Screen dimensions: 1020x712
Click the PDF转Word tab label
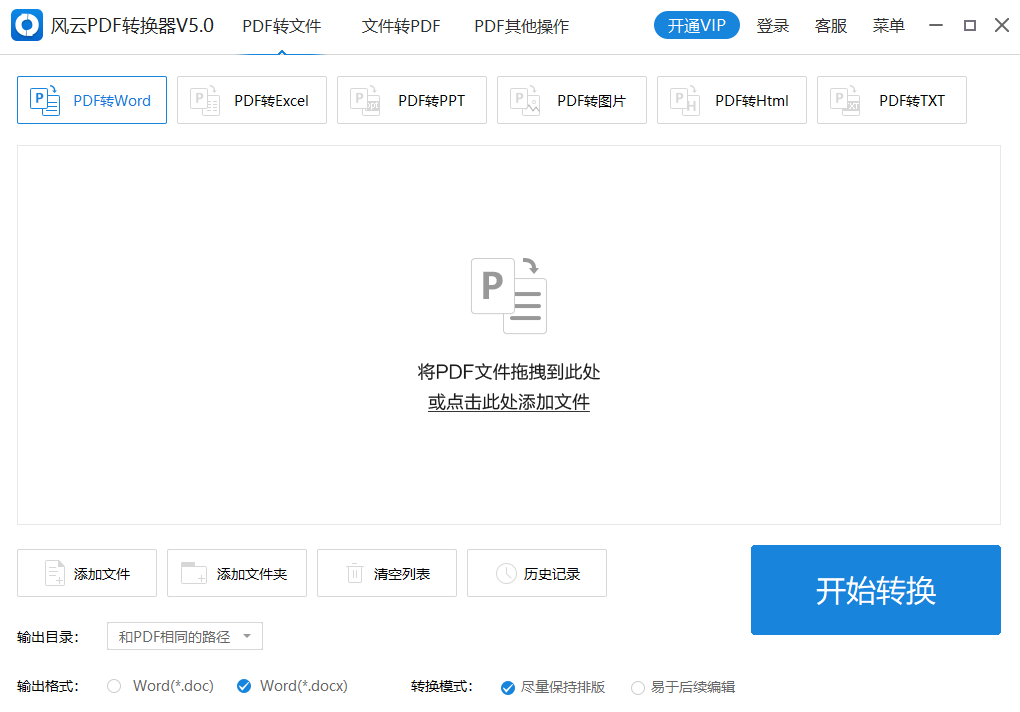(x=112, y=101)
